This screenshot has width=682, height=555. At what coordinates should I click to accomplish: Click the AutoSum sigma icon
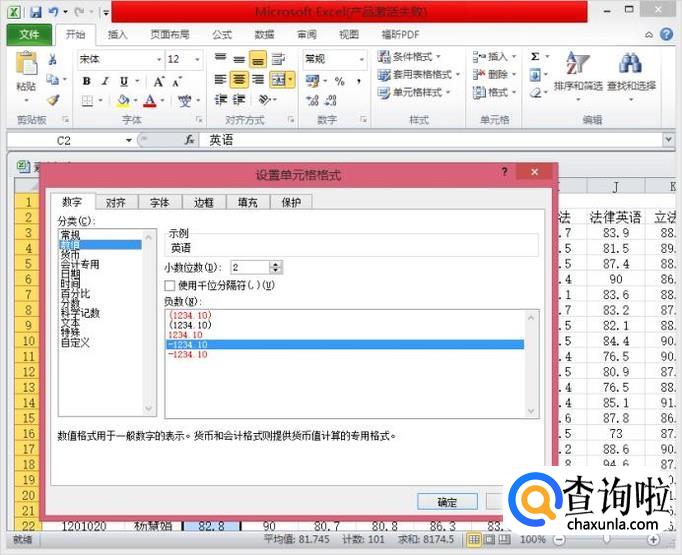click(535, 57)
